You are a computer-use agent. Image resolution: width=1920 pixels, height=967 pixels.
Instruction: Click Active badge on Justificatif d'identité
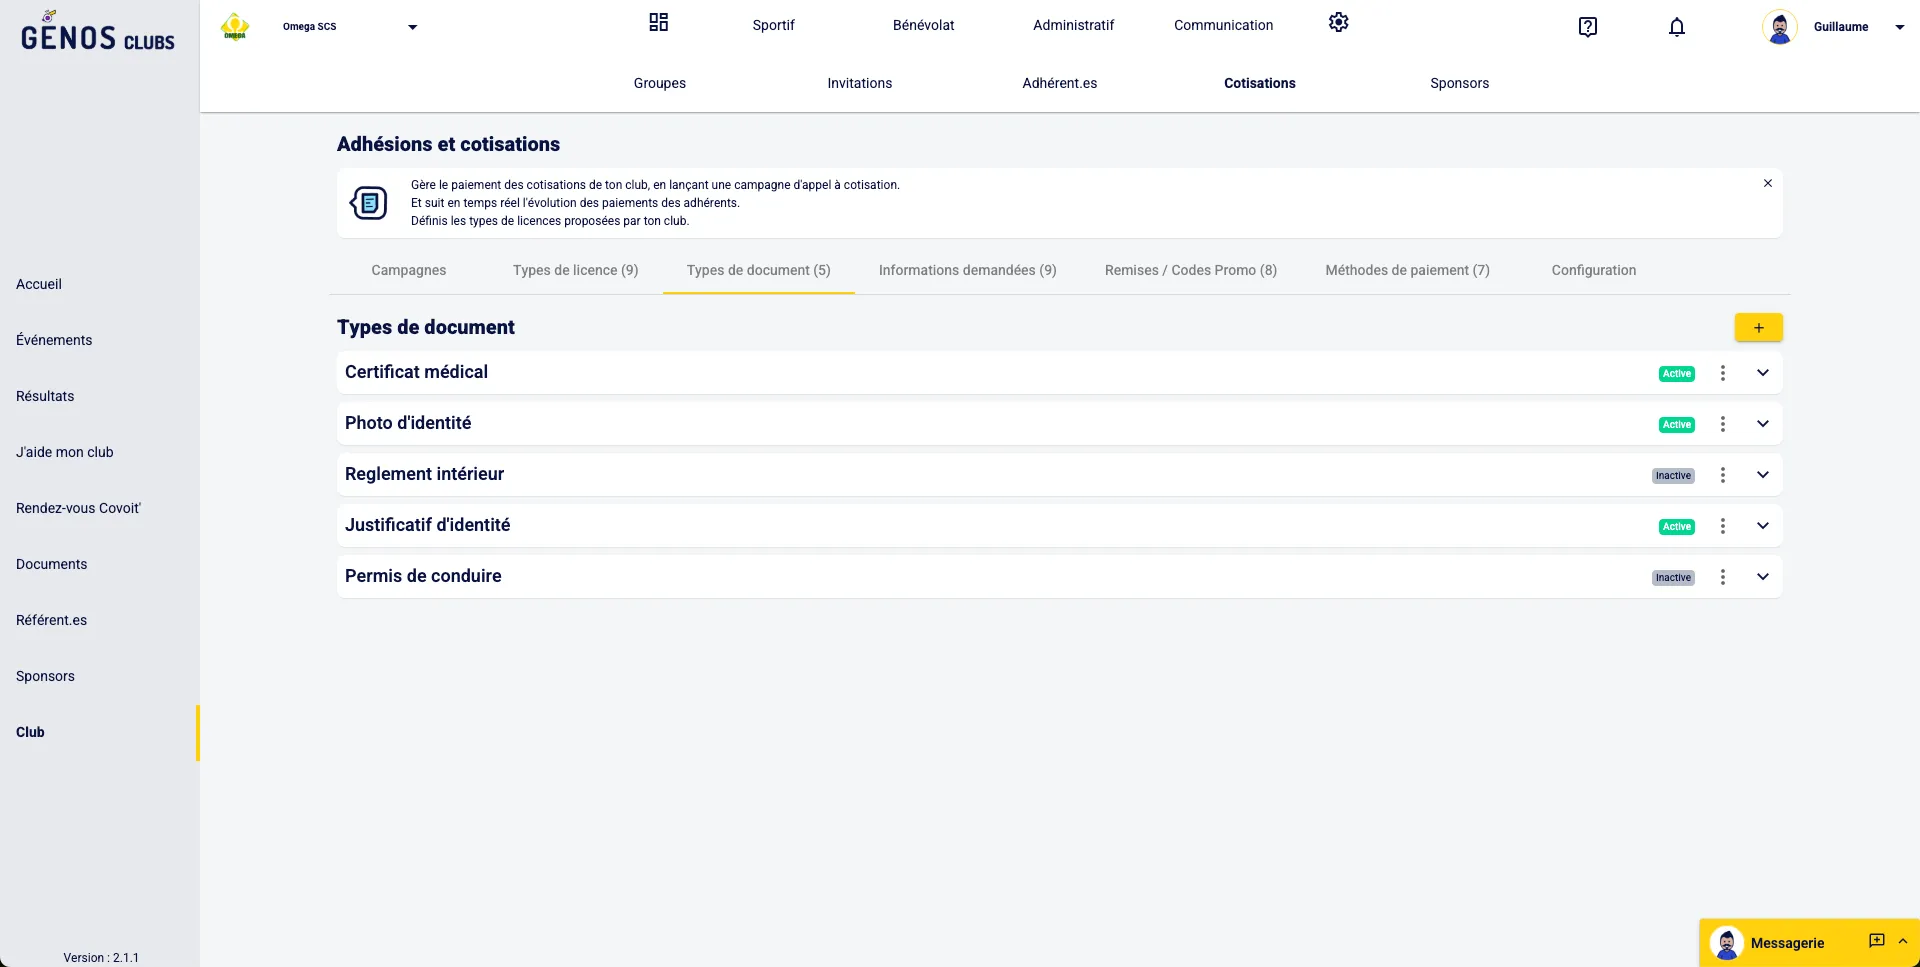coord(1676,527)
